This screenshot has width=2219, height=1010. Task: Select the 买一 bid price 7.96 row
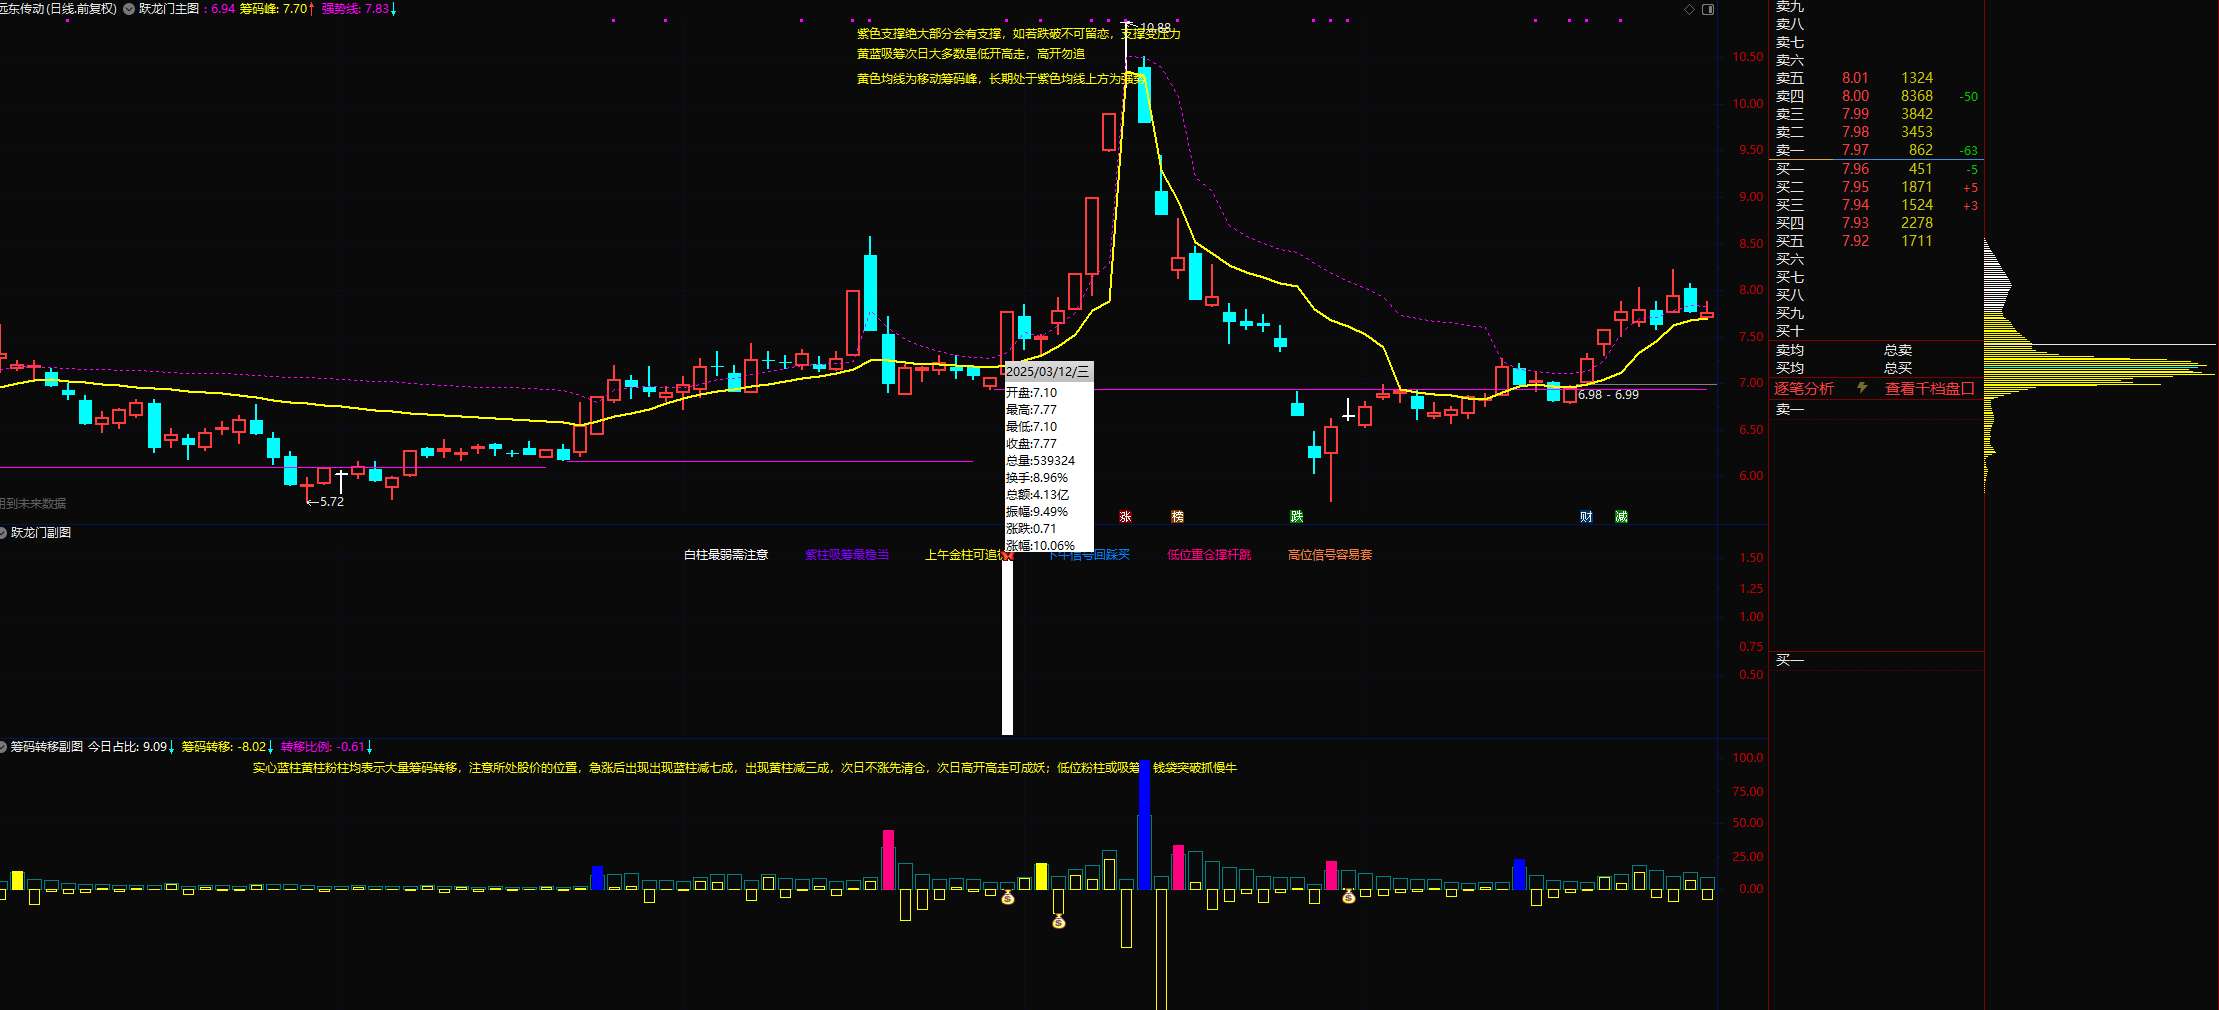[x=1855, y=169]
